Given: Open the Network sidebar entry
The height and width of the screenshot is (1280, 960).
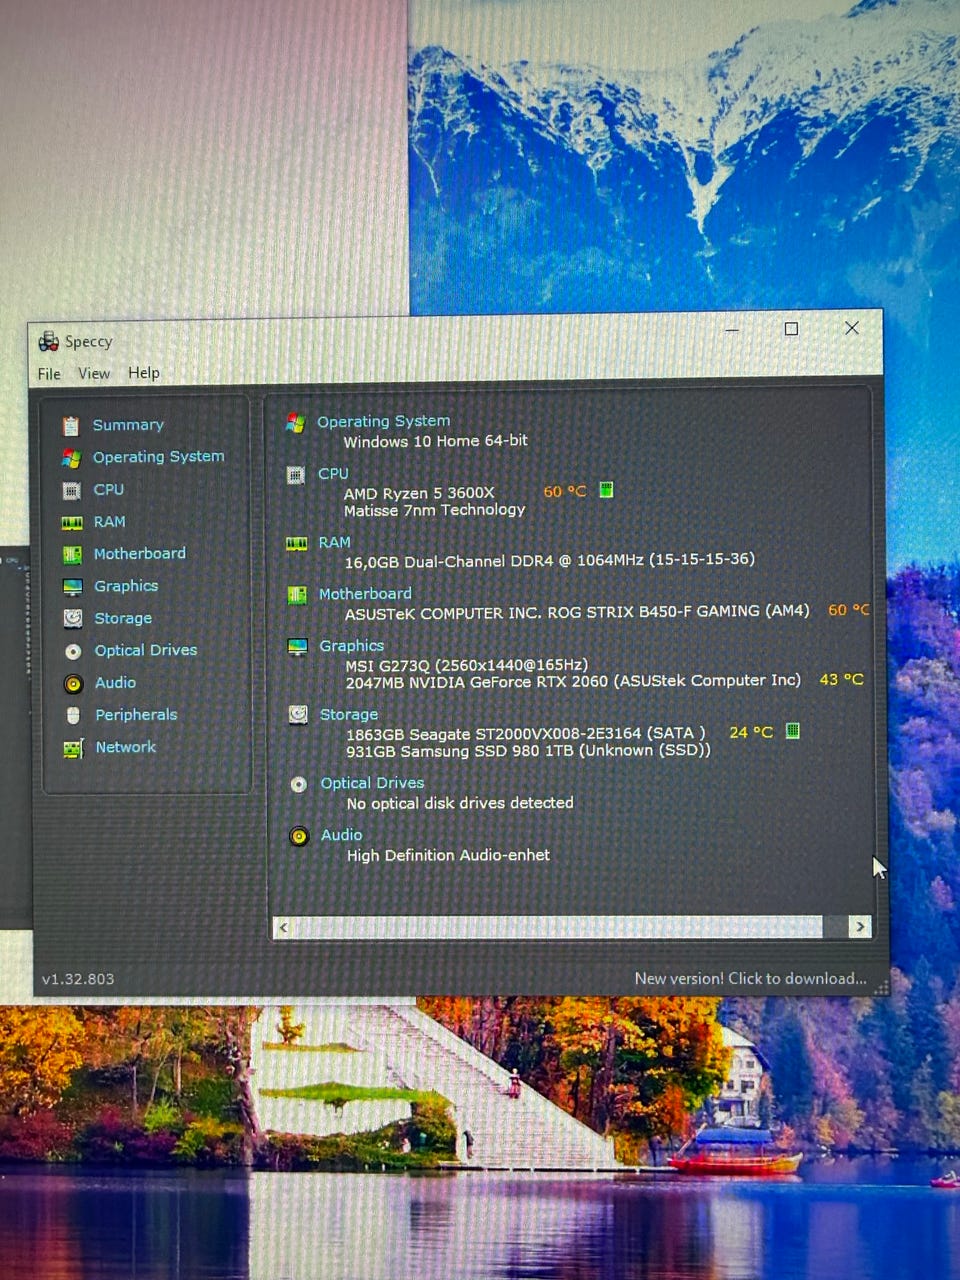Looking at the screenshot, I should pyautogui.click(x=126, y=747).
